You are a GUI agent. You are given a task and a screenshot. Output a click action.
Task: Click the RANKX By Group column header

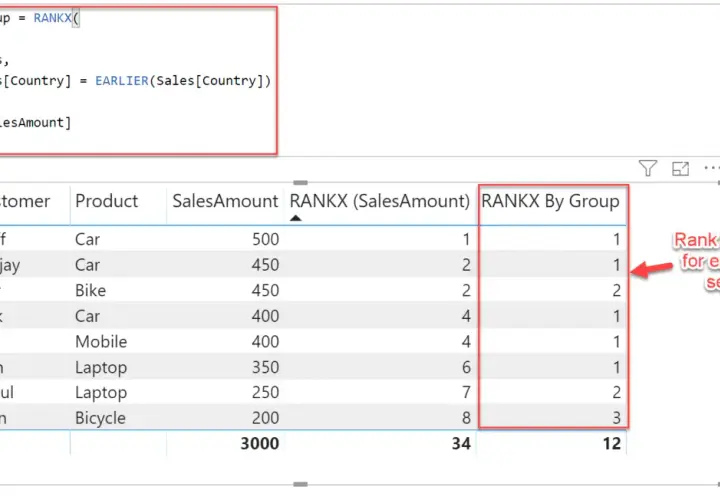(550, 201)
